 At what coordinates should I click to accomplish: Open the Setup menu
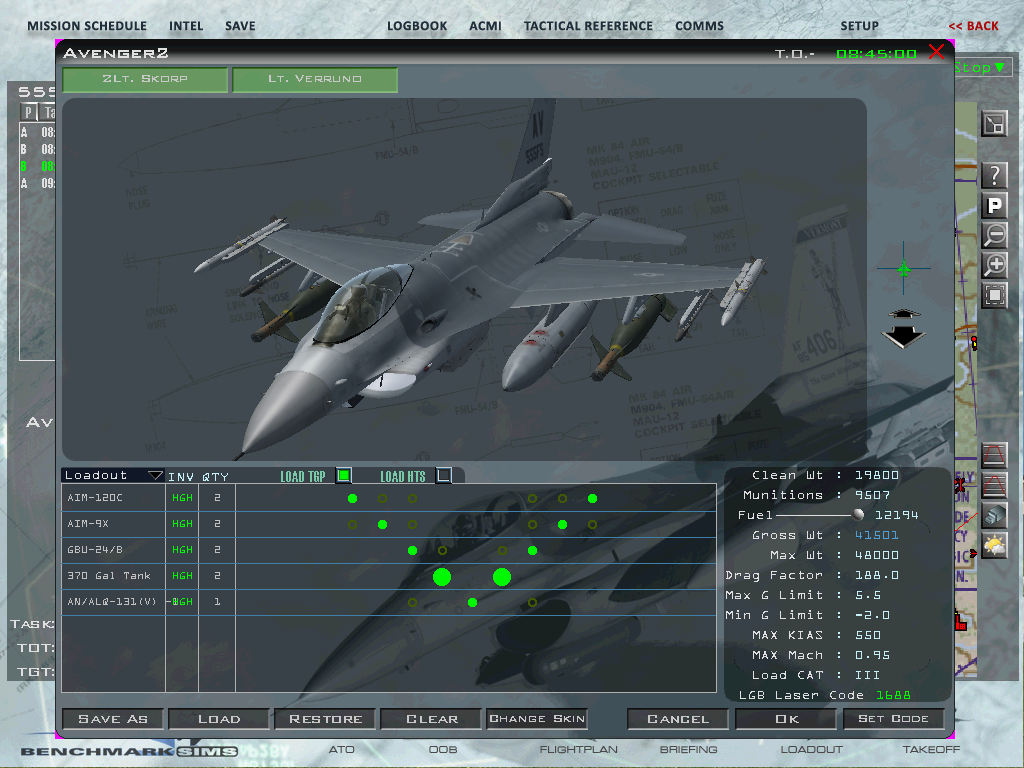[x=859, y=26]
